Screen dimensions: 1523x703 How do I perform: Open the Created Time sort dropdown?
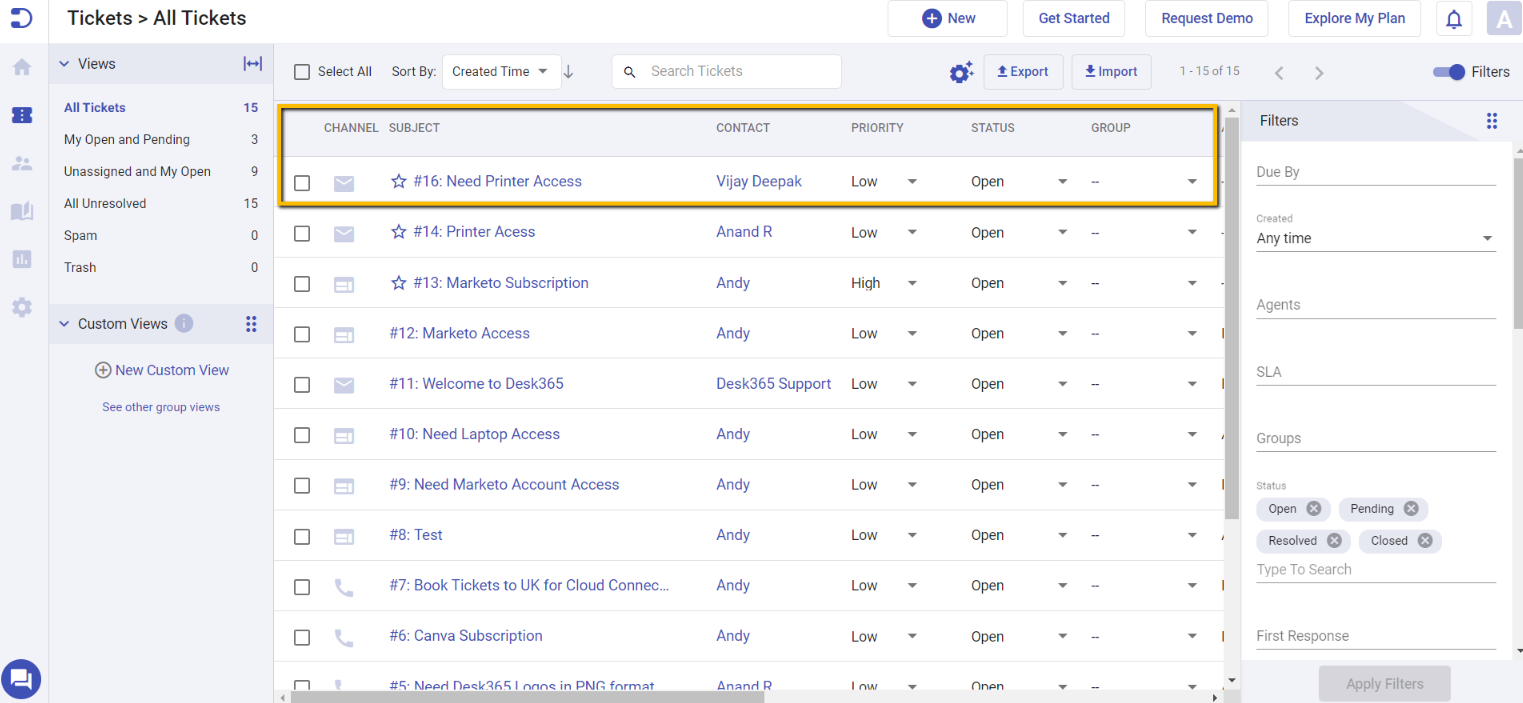coord(501,71)
